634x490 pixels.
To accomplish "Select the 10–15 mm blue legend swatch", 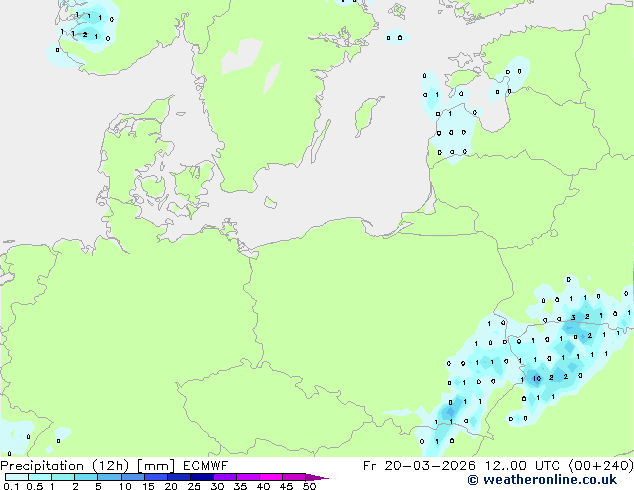I will 133,477.
